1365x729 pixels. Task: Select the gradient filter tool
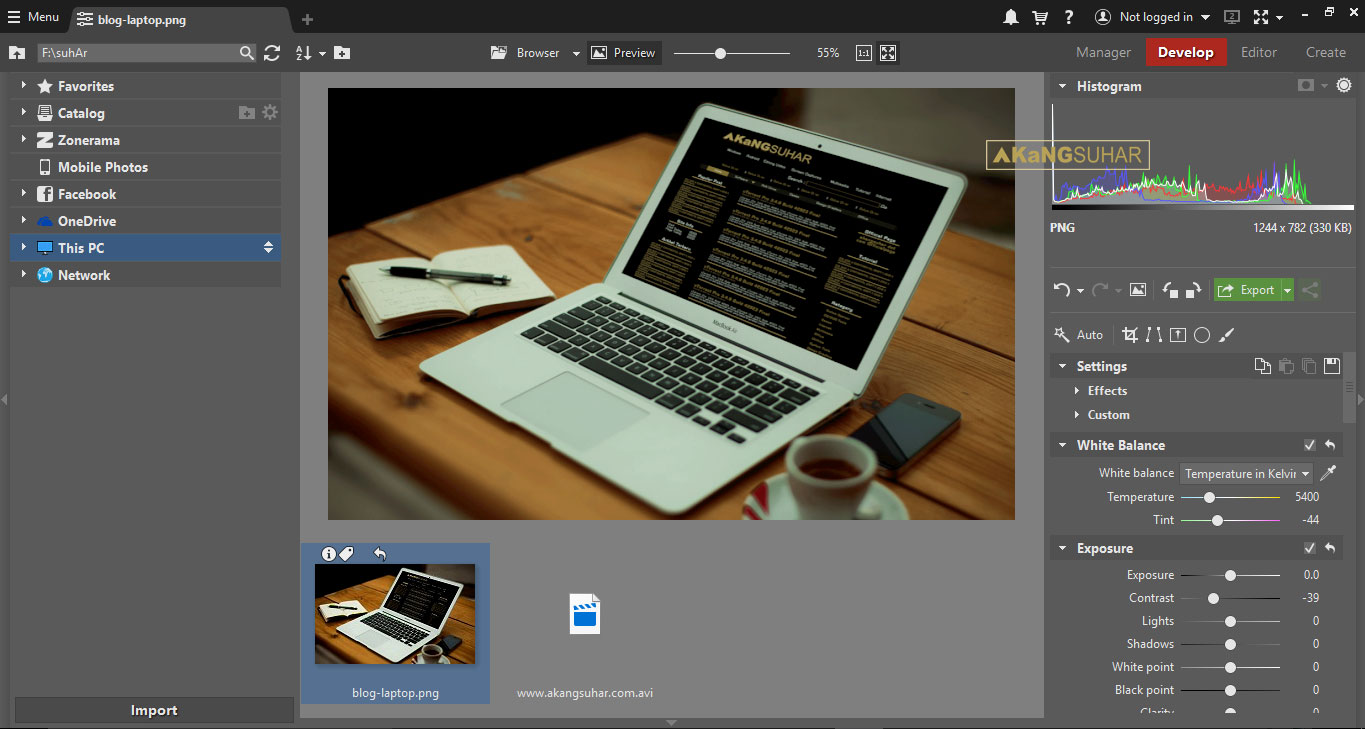point(1178,335)
